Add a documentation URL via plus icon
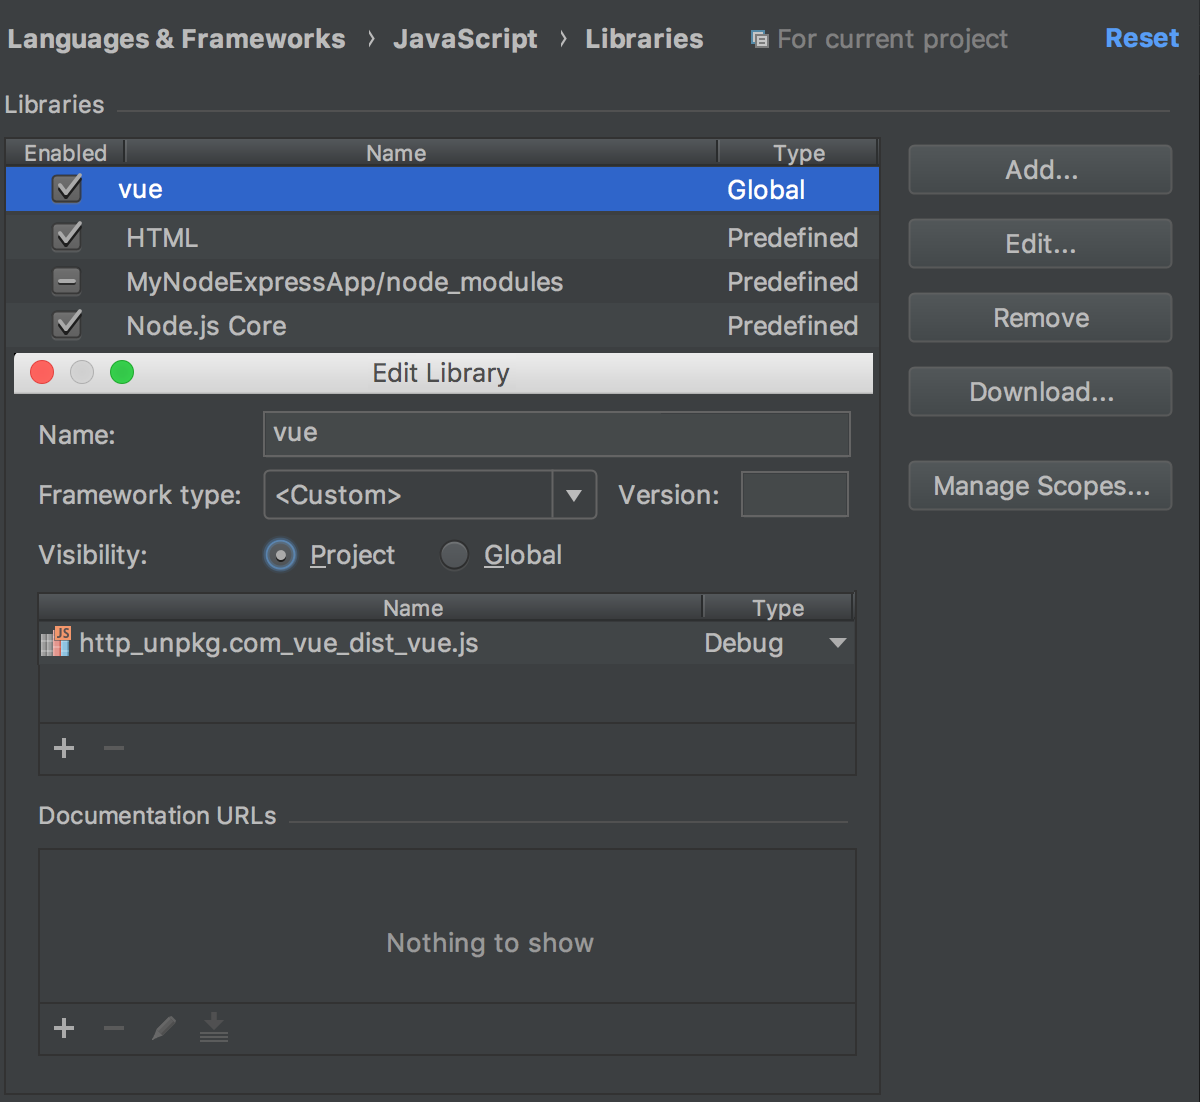 63,1028
